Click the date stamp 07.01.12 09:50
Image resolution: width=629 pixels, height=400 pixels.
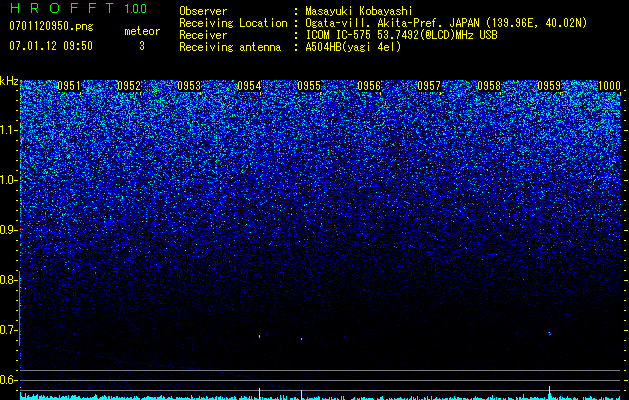(51, 46)
